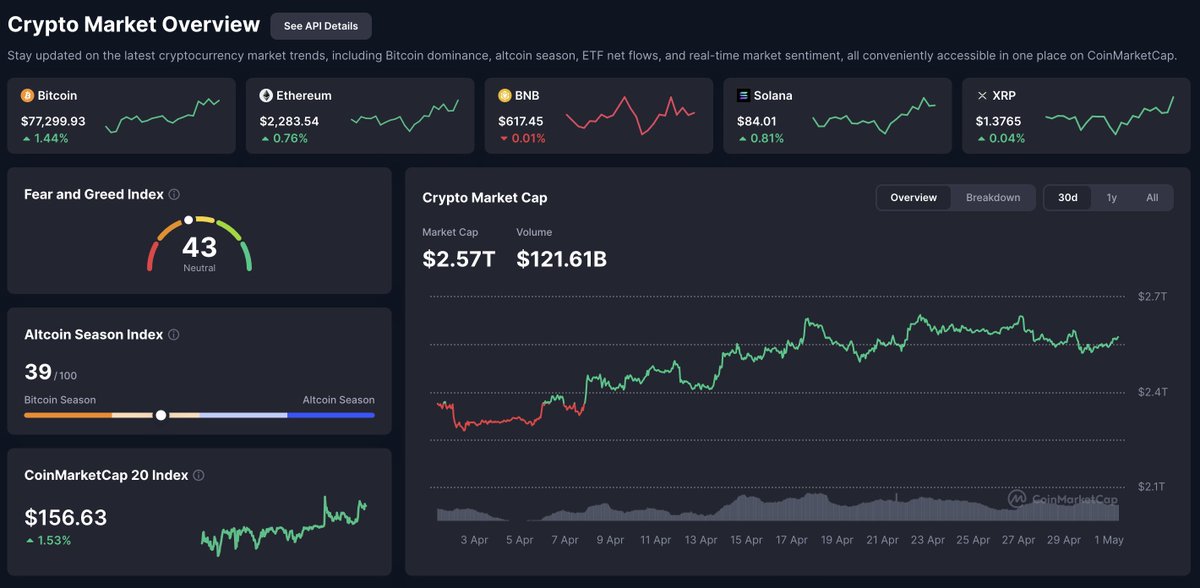Click the Altcoin Season slider marker
1200x588 pixels.
(x=161, y=415)
